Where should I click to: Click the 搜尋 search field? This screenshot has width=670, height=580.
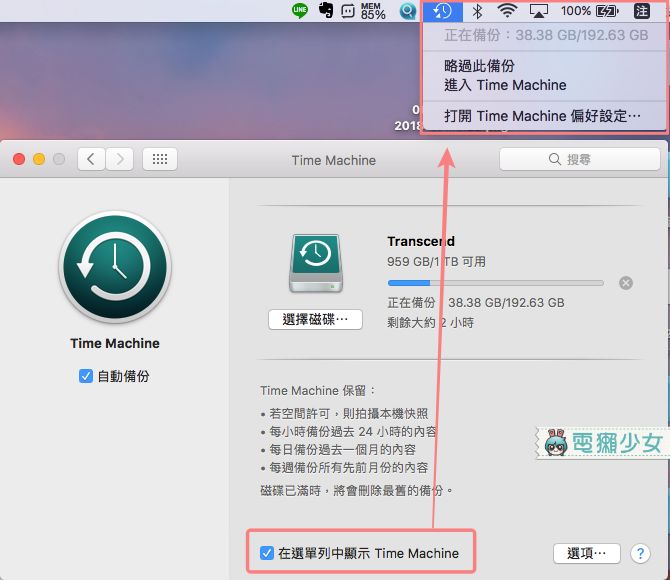[580, 159]
